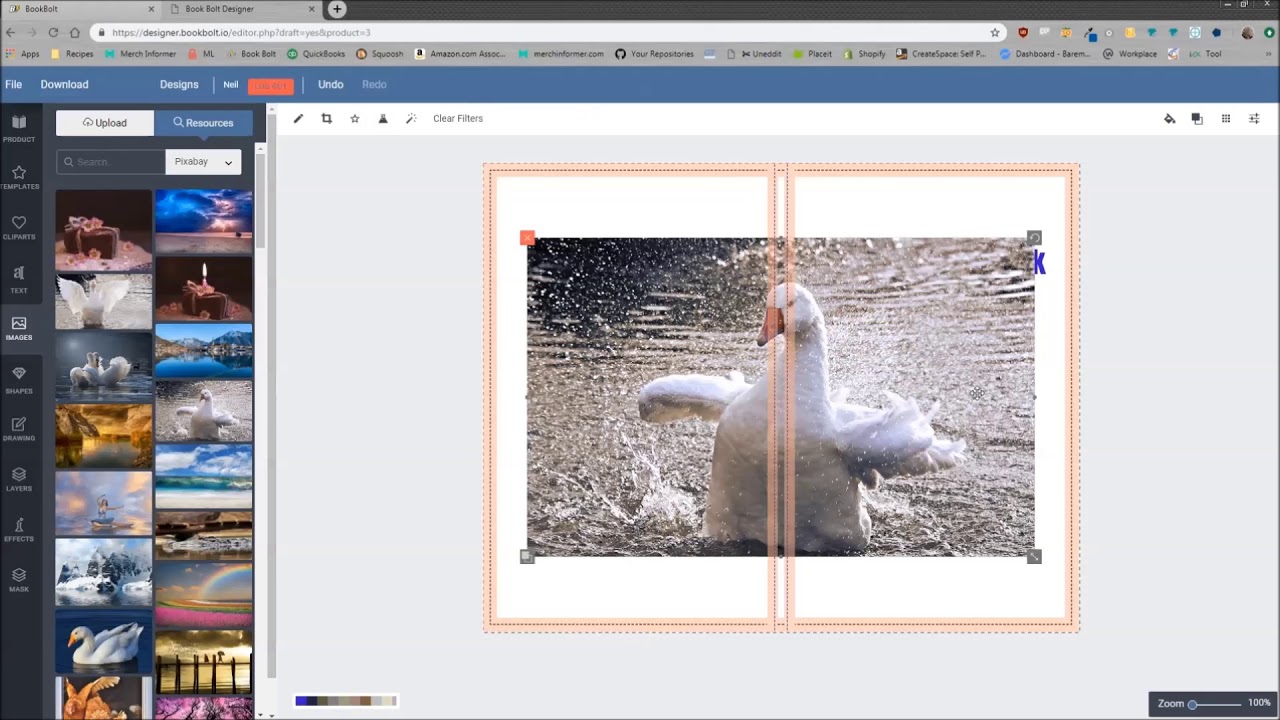The height and width of the screenshot is (720, 1280).
Task: Open the Merch Informer bookmark
Action: [140, 54]
